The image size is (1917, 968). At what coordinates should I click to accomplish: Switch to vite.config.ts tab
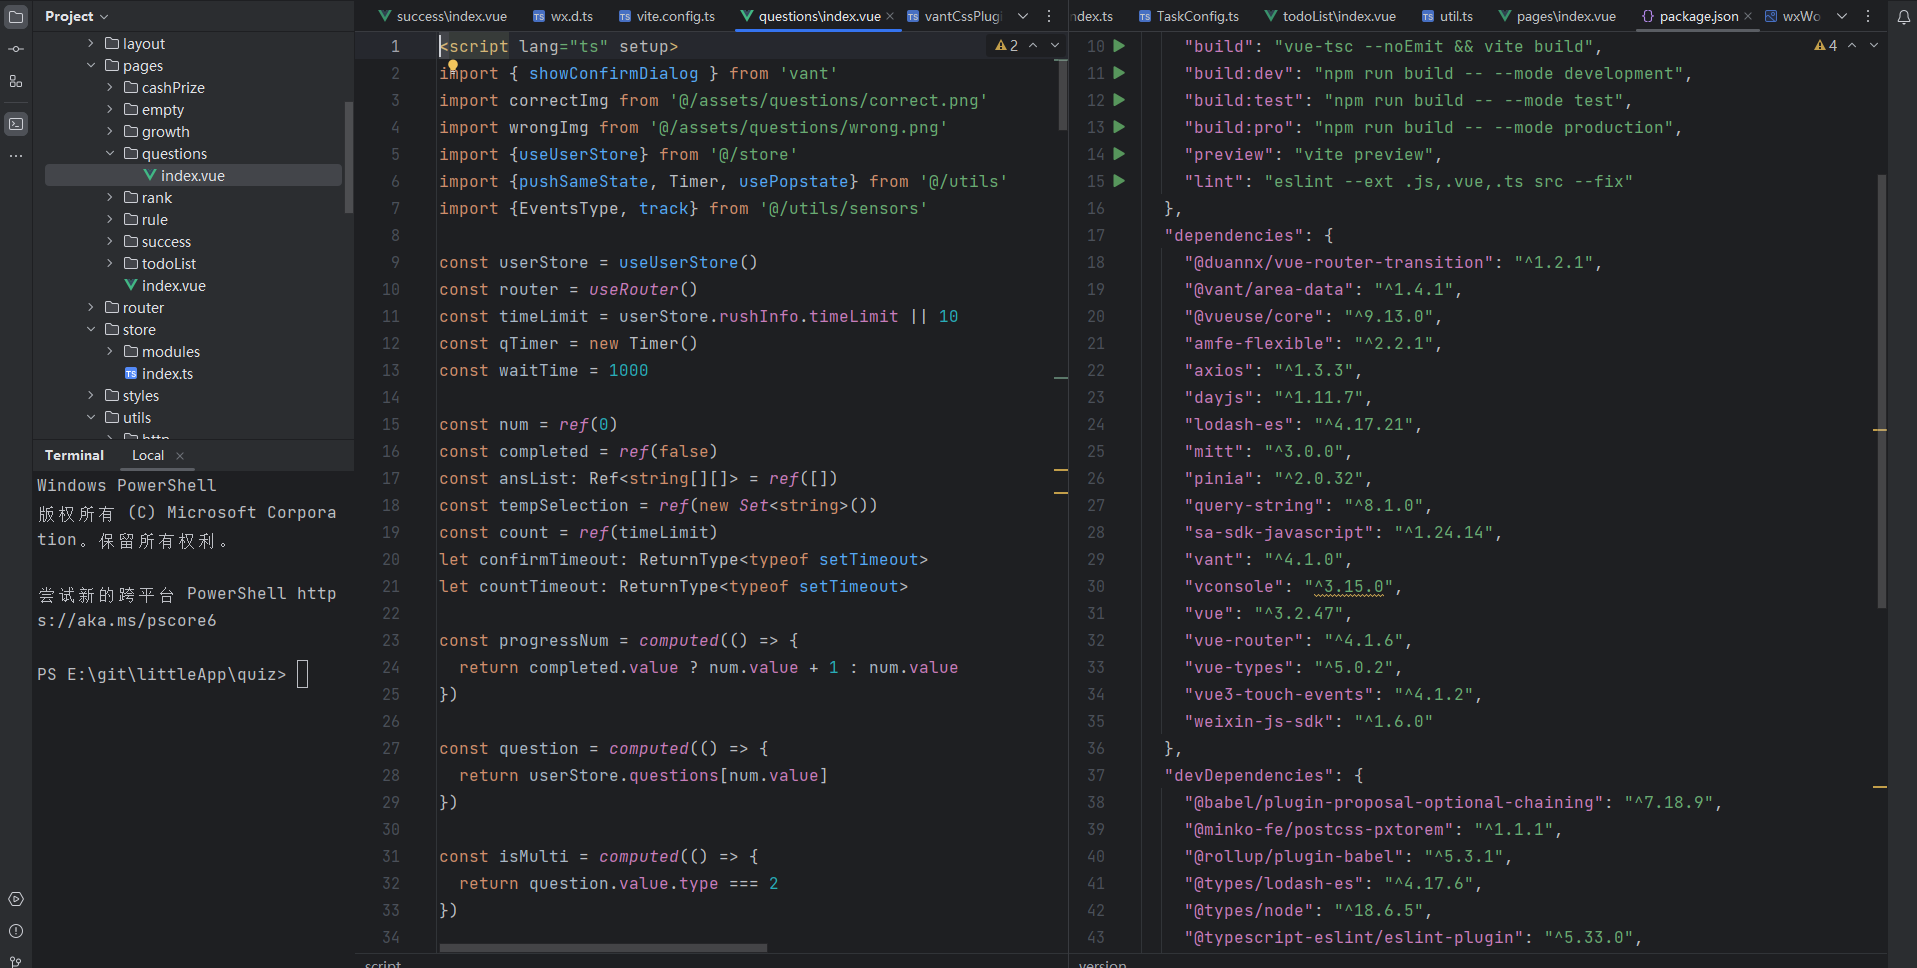(667, 16)
